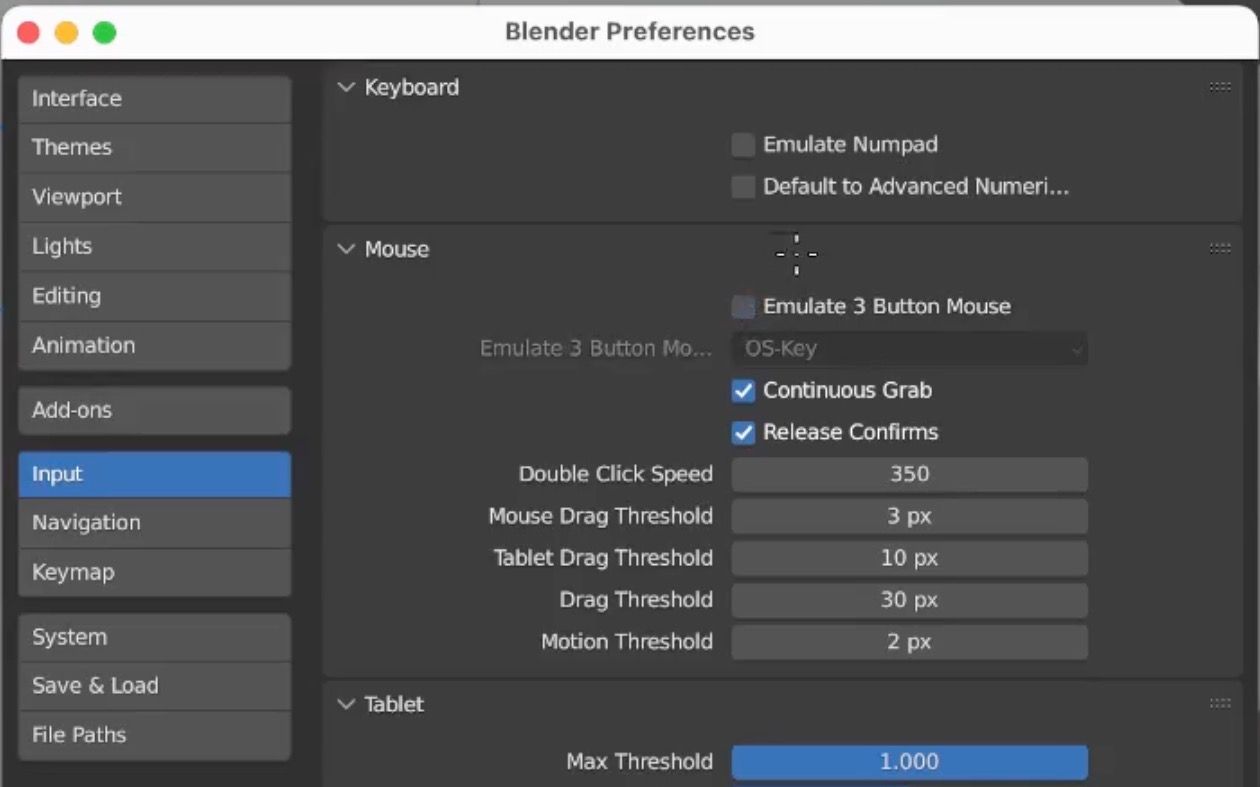Toggle Emulate 3 Button Mouse checkbox
Viewport: 1260px width, 787px height.
(x=743, y=307)
